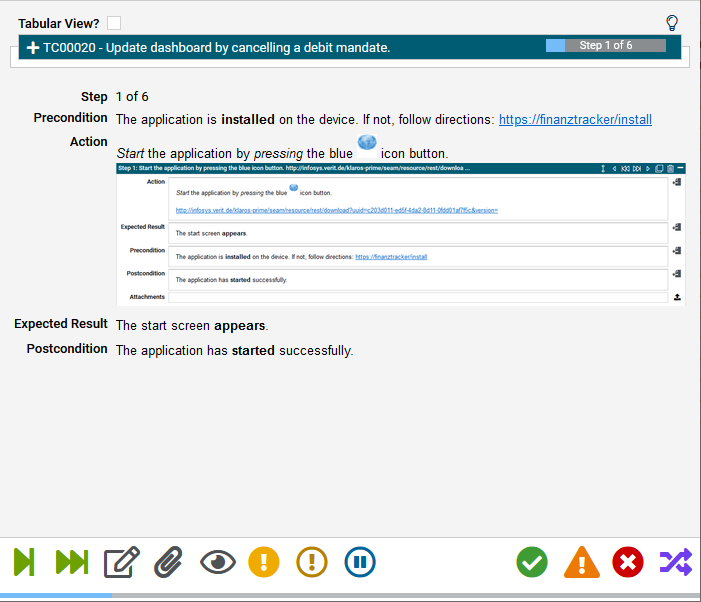Screen dimensions: 701x602
Task: Click the Precondition sentence 'The application is installed'
Action: click(x=195, y=119)
